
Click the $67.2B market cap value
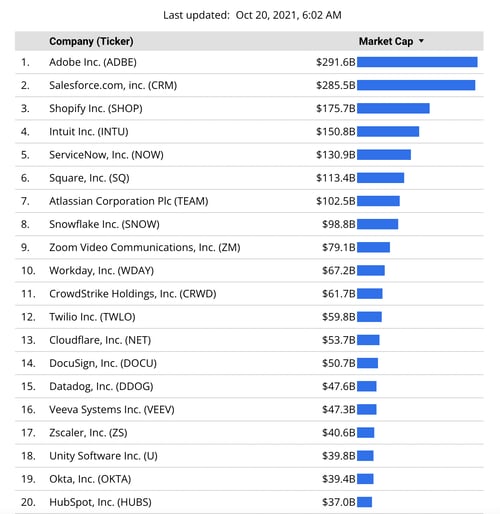pos(339,271)
